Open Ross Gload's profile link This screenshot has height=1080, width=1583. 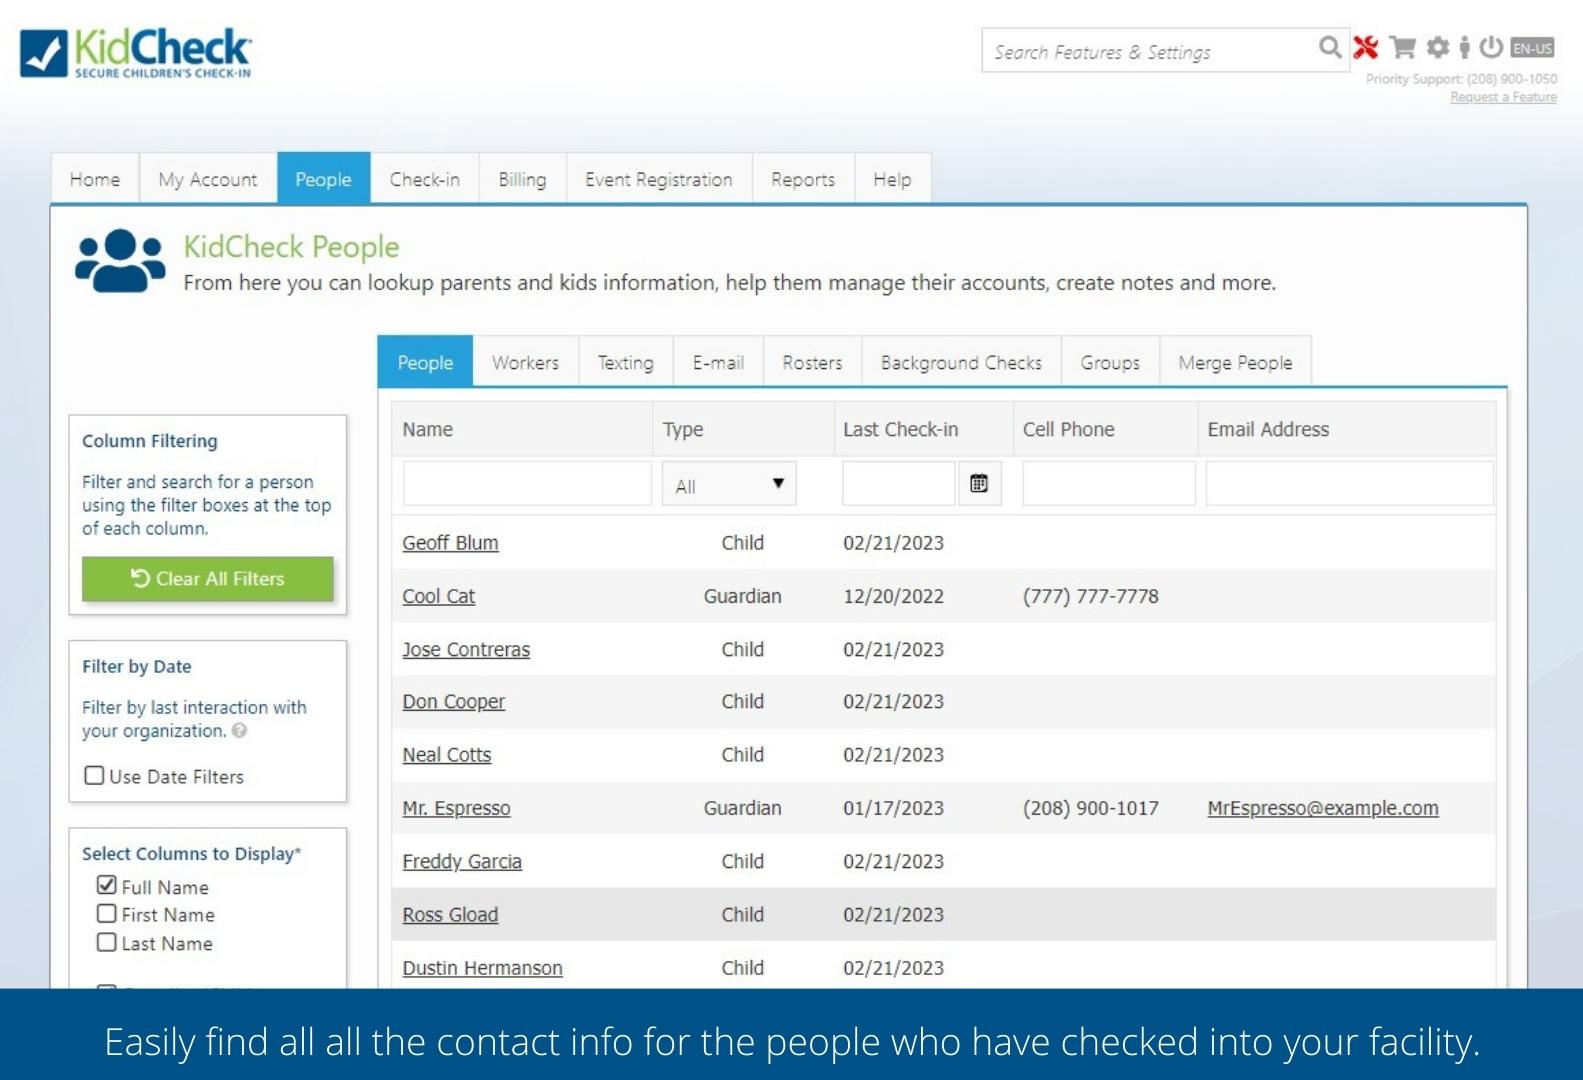click(450, 914)
